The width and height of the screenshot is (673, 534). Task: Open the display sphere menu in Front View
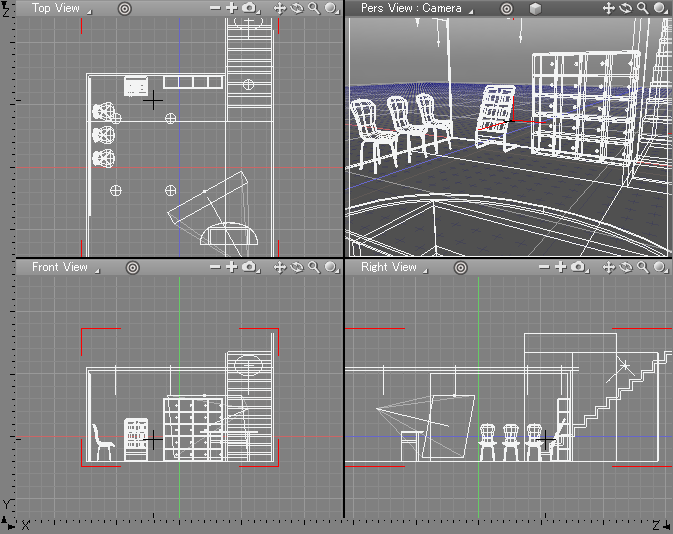(x=331, y=267)
